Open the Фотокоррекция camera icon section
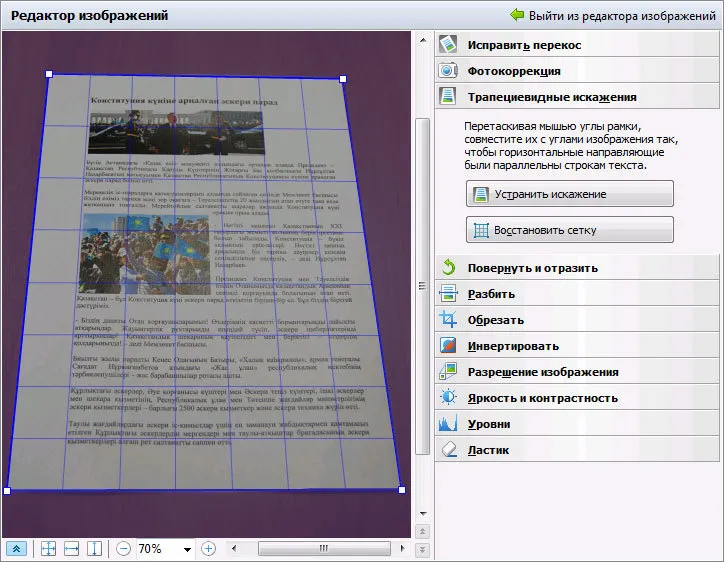The height and width of the screenshot is (562, 724). click(x=447, y=71)
